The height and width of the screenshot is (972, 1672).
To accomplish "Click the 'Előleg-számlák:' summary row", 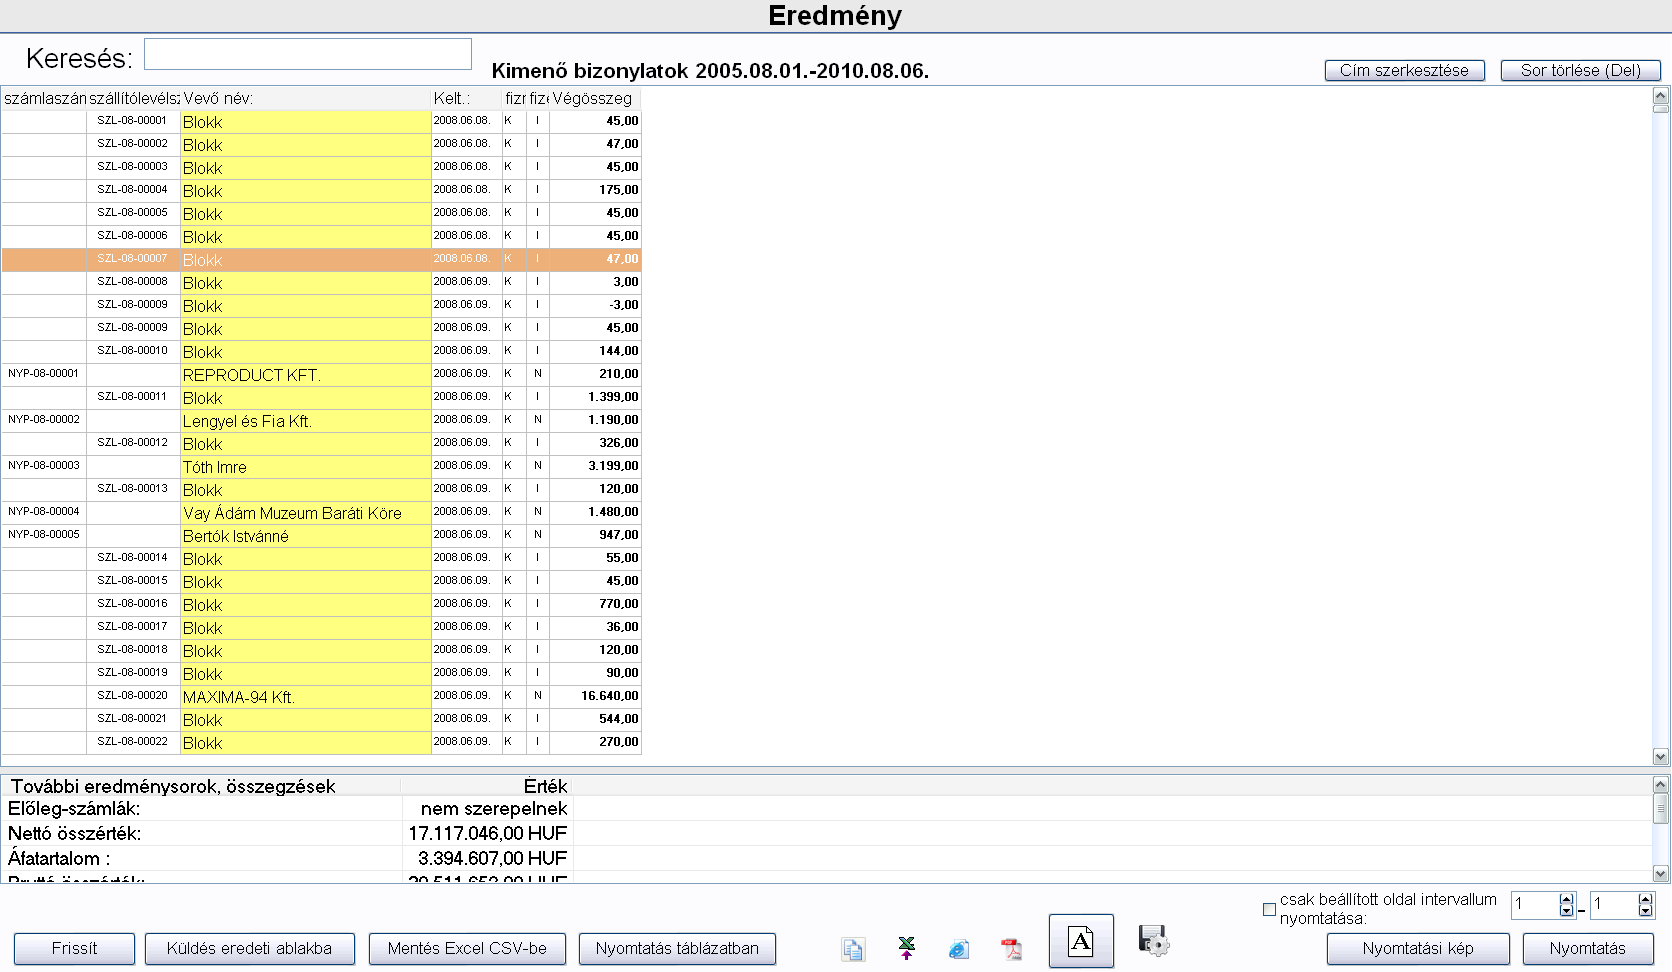I will [x=287, y=808].
